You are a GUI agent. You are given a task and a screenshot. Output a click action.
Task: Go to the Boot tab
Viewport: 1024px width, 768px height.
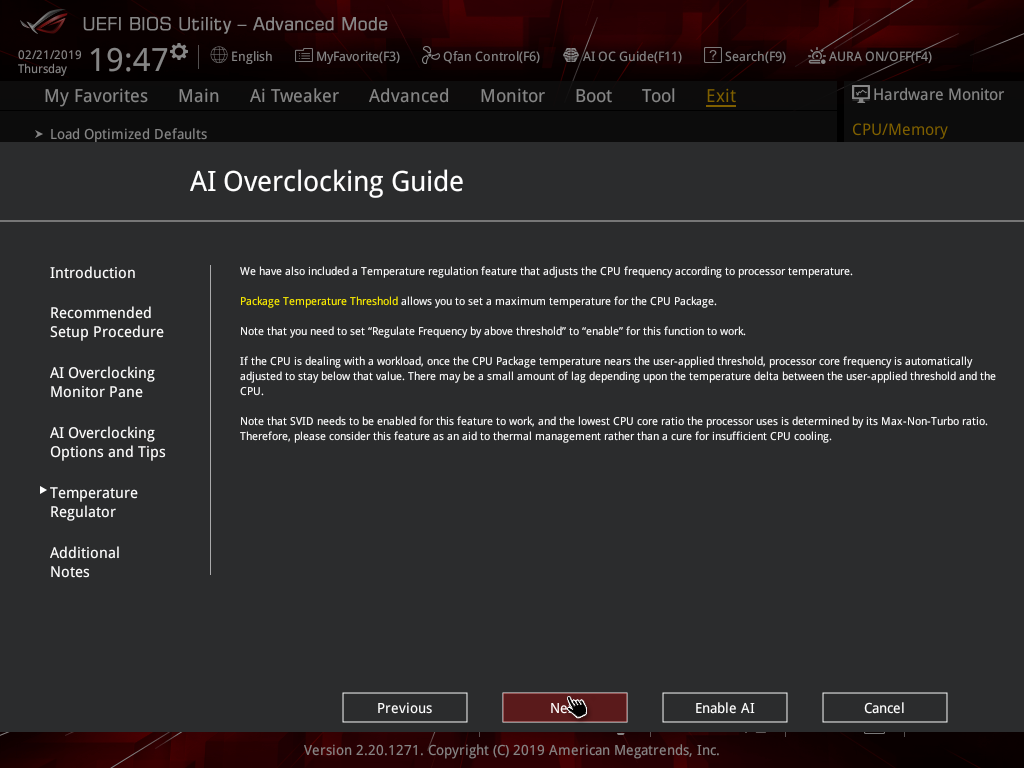click(593, 96)
